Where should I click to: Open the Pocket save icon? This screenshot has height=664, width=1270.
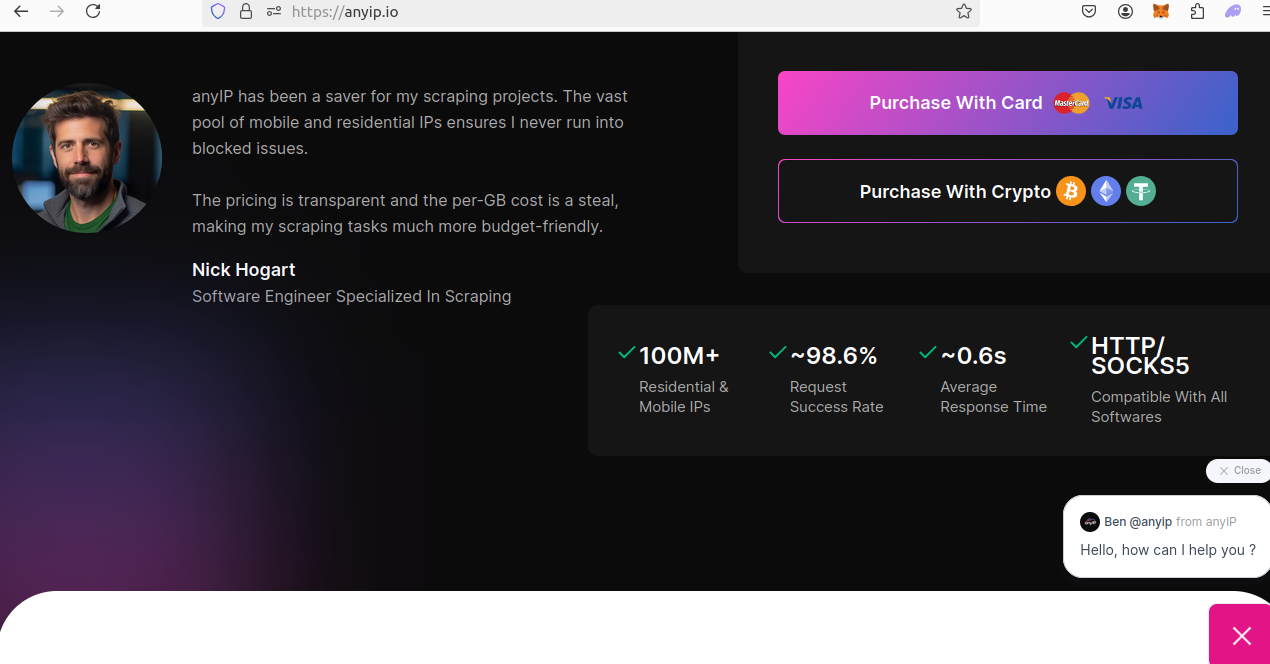click(x=1090, y=12)
